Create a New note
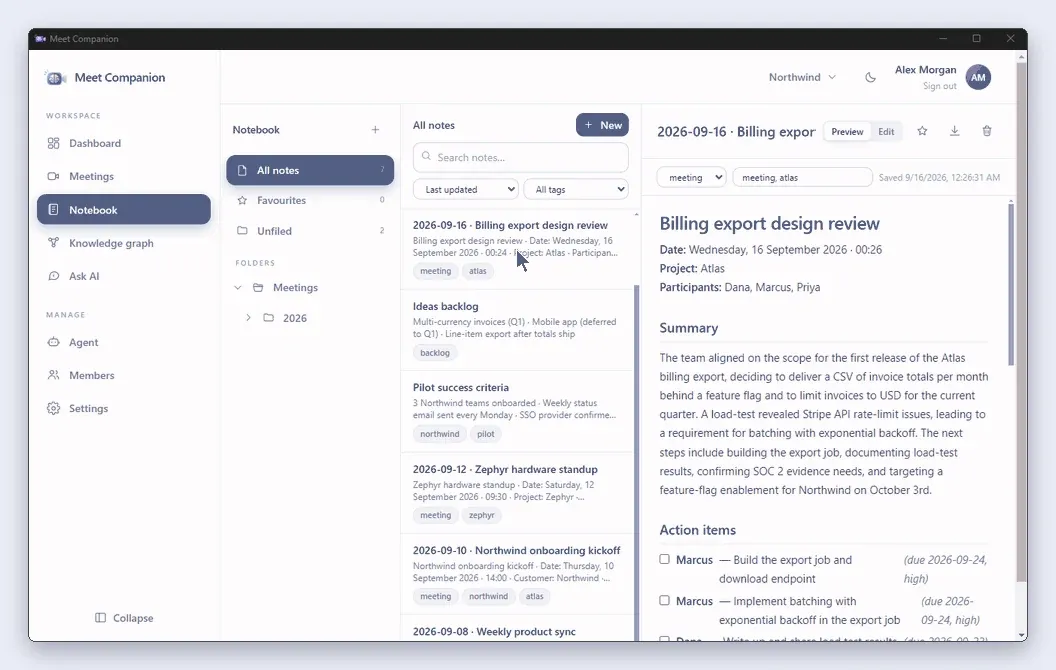The width and height of the screenshot is (1056, 670). point(602,125)
